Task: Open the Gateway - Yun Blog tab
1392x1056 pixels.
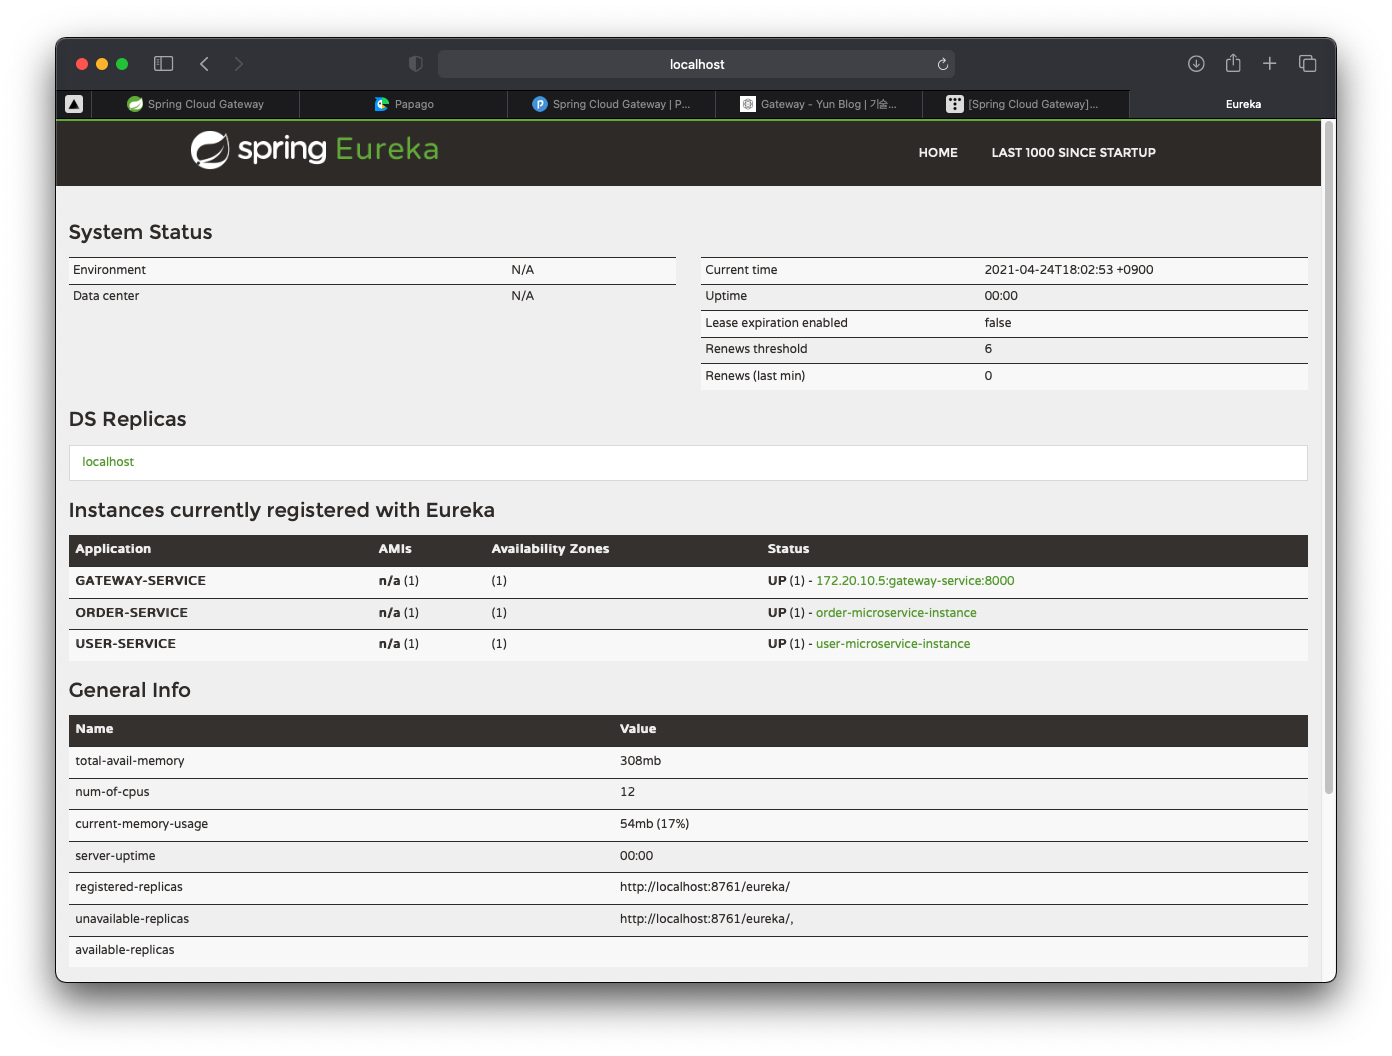Action: (819, 104)
